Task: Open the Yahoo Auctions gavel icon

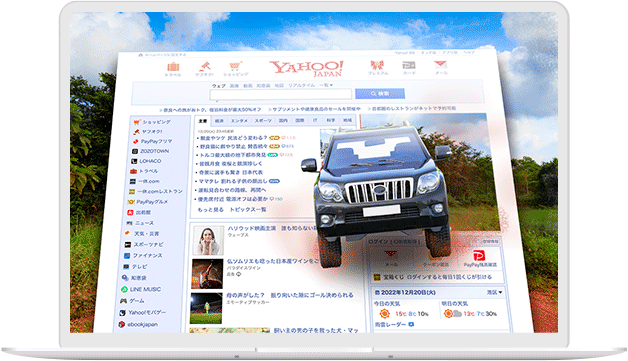Action: click(204, 66)
